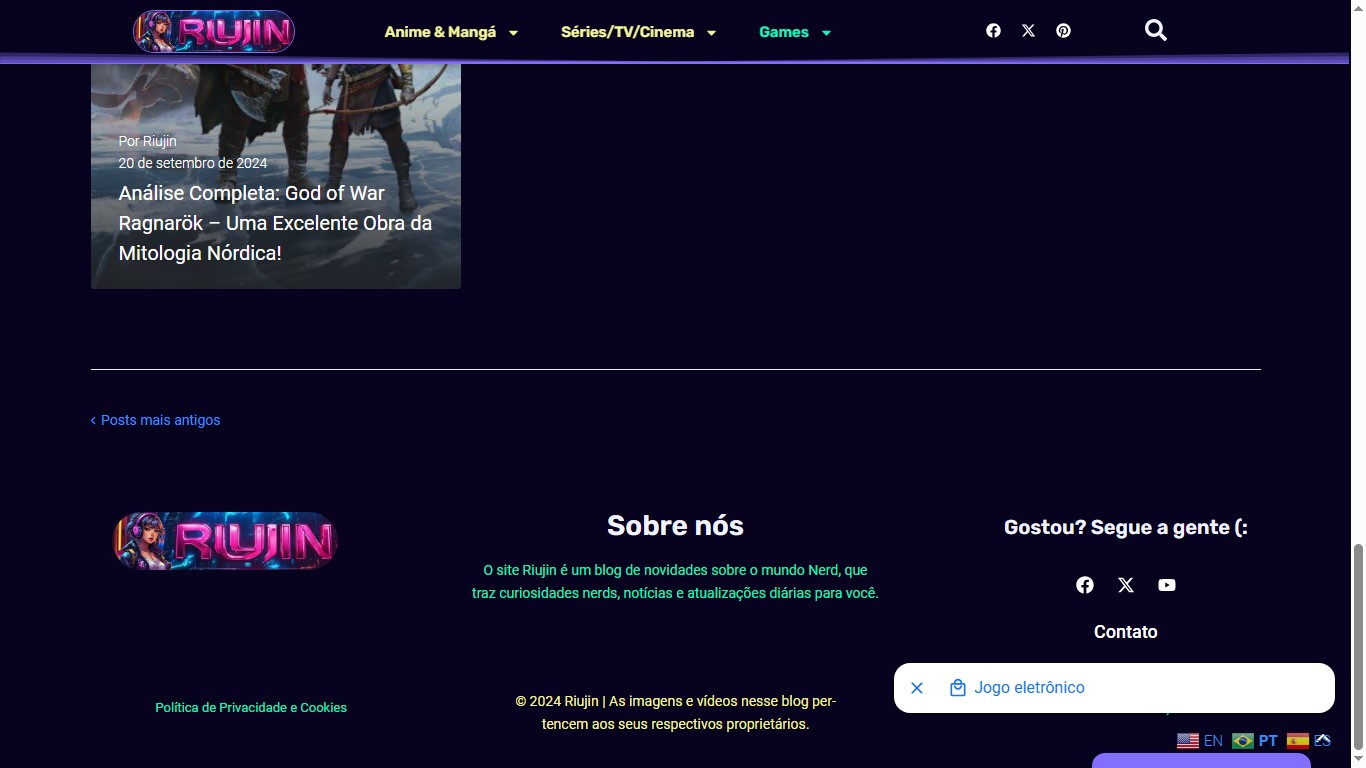Open Pinterest profile from header icon

pos(1063,31)
